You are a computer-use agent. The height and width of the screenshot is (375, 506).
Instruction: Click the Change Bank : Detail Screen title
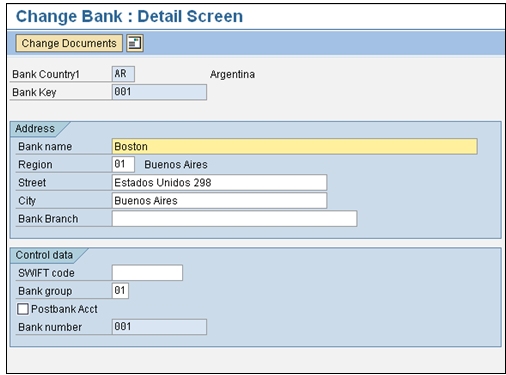click(129, 17)
